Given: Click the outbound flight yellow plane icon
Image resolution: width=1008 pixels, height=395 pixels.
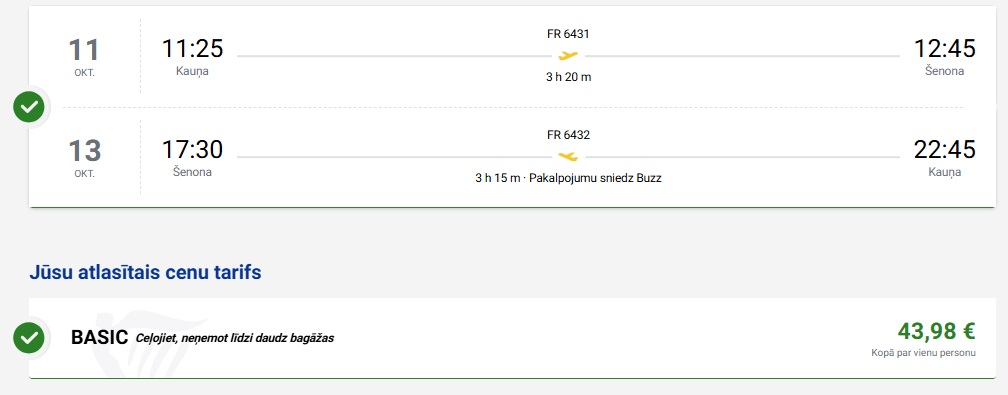Looking at the screenshot, I should pos(568,56).
